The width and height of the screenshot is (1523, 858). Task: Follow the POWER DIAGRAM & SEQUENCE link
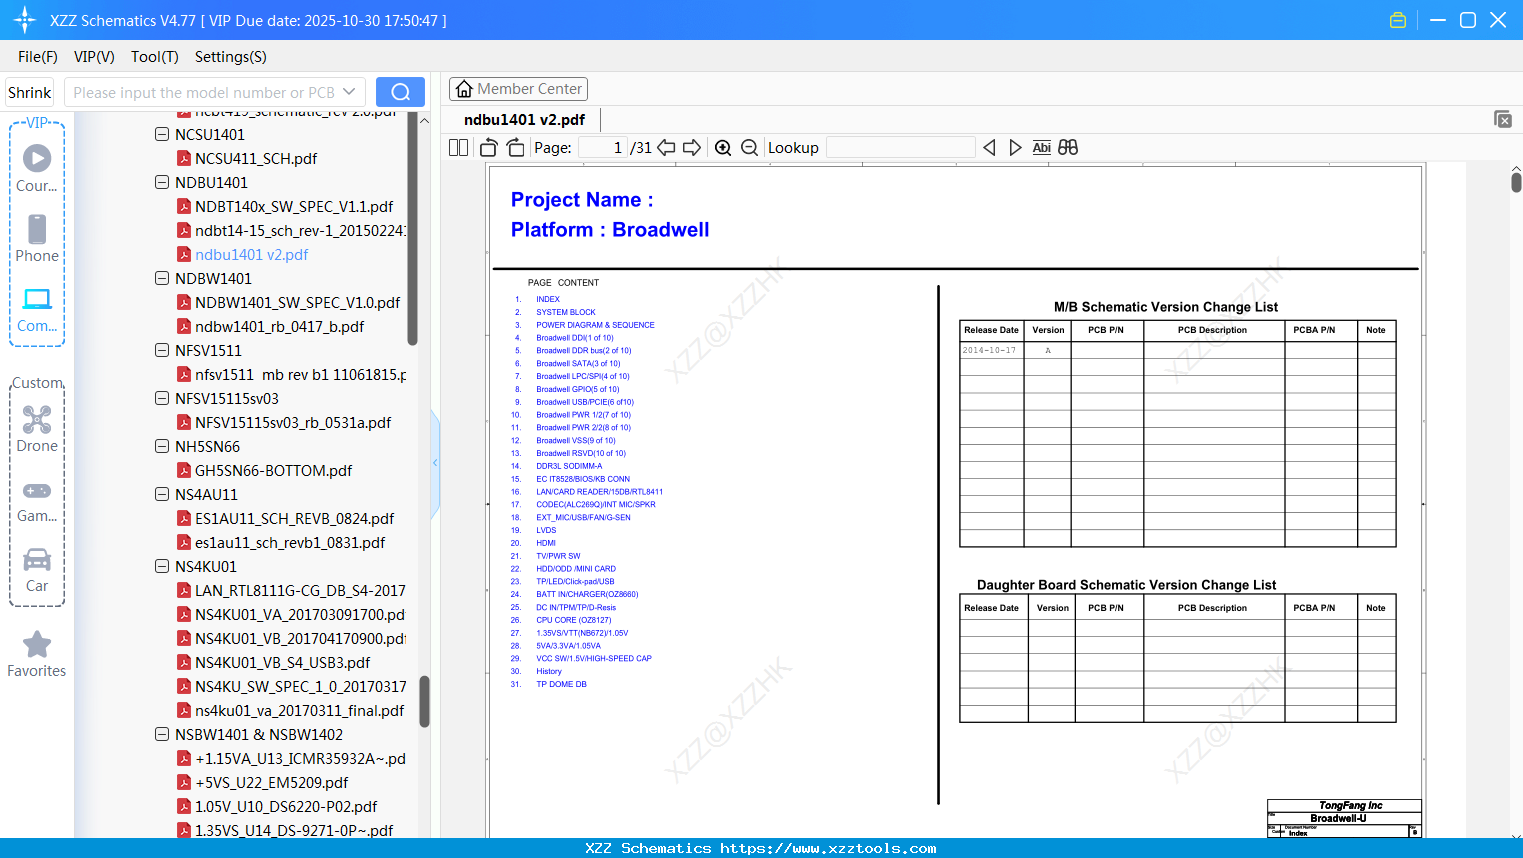pyautogui.click(x=595, y=325)
